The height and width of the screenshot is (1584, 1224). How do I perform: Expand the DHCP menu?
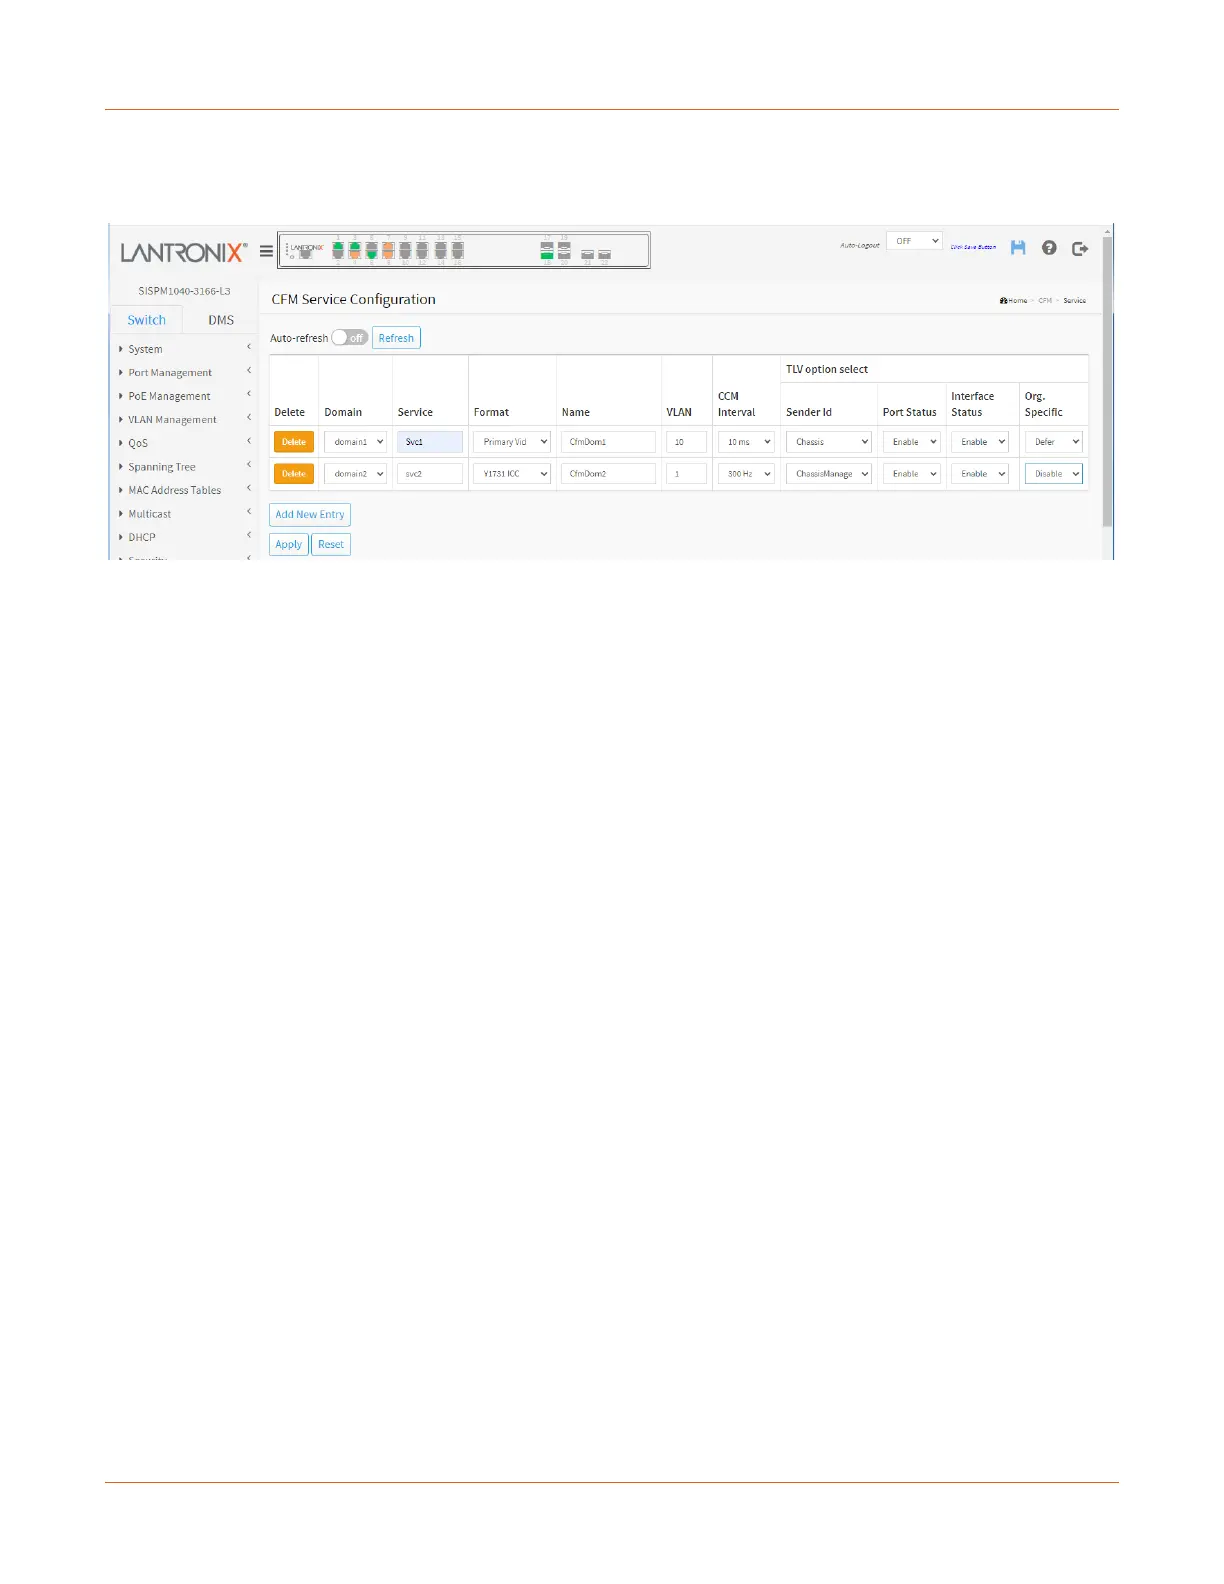184,537
